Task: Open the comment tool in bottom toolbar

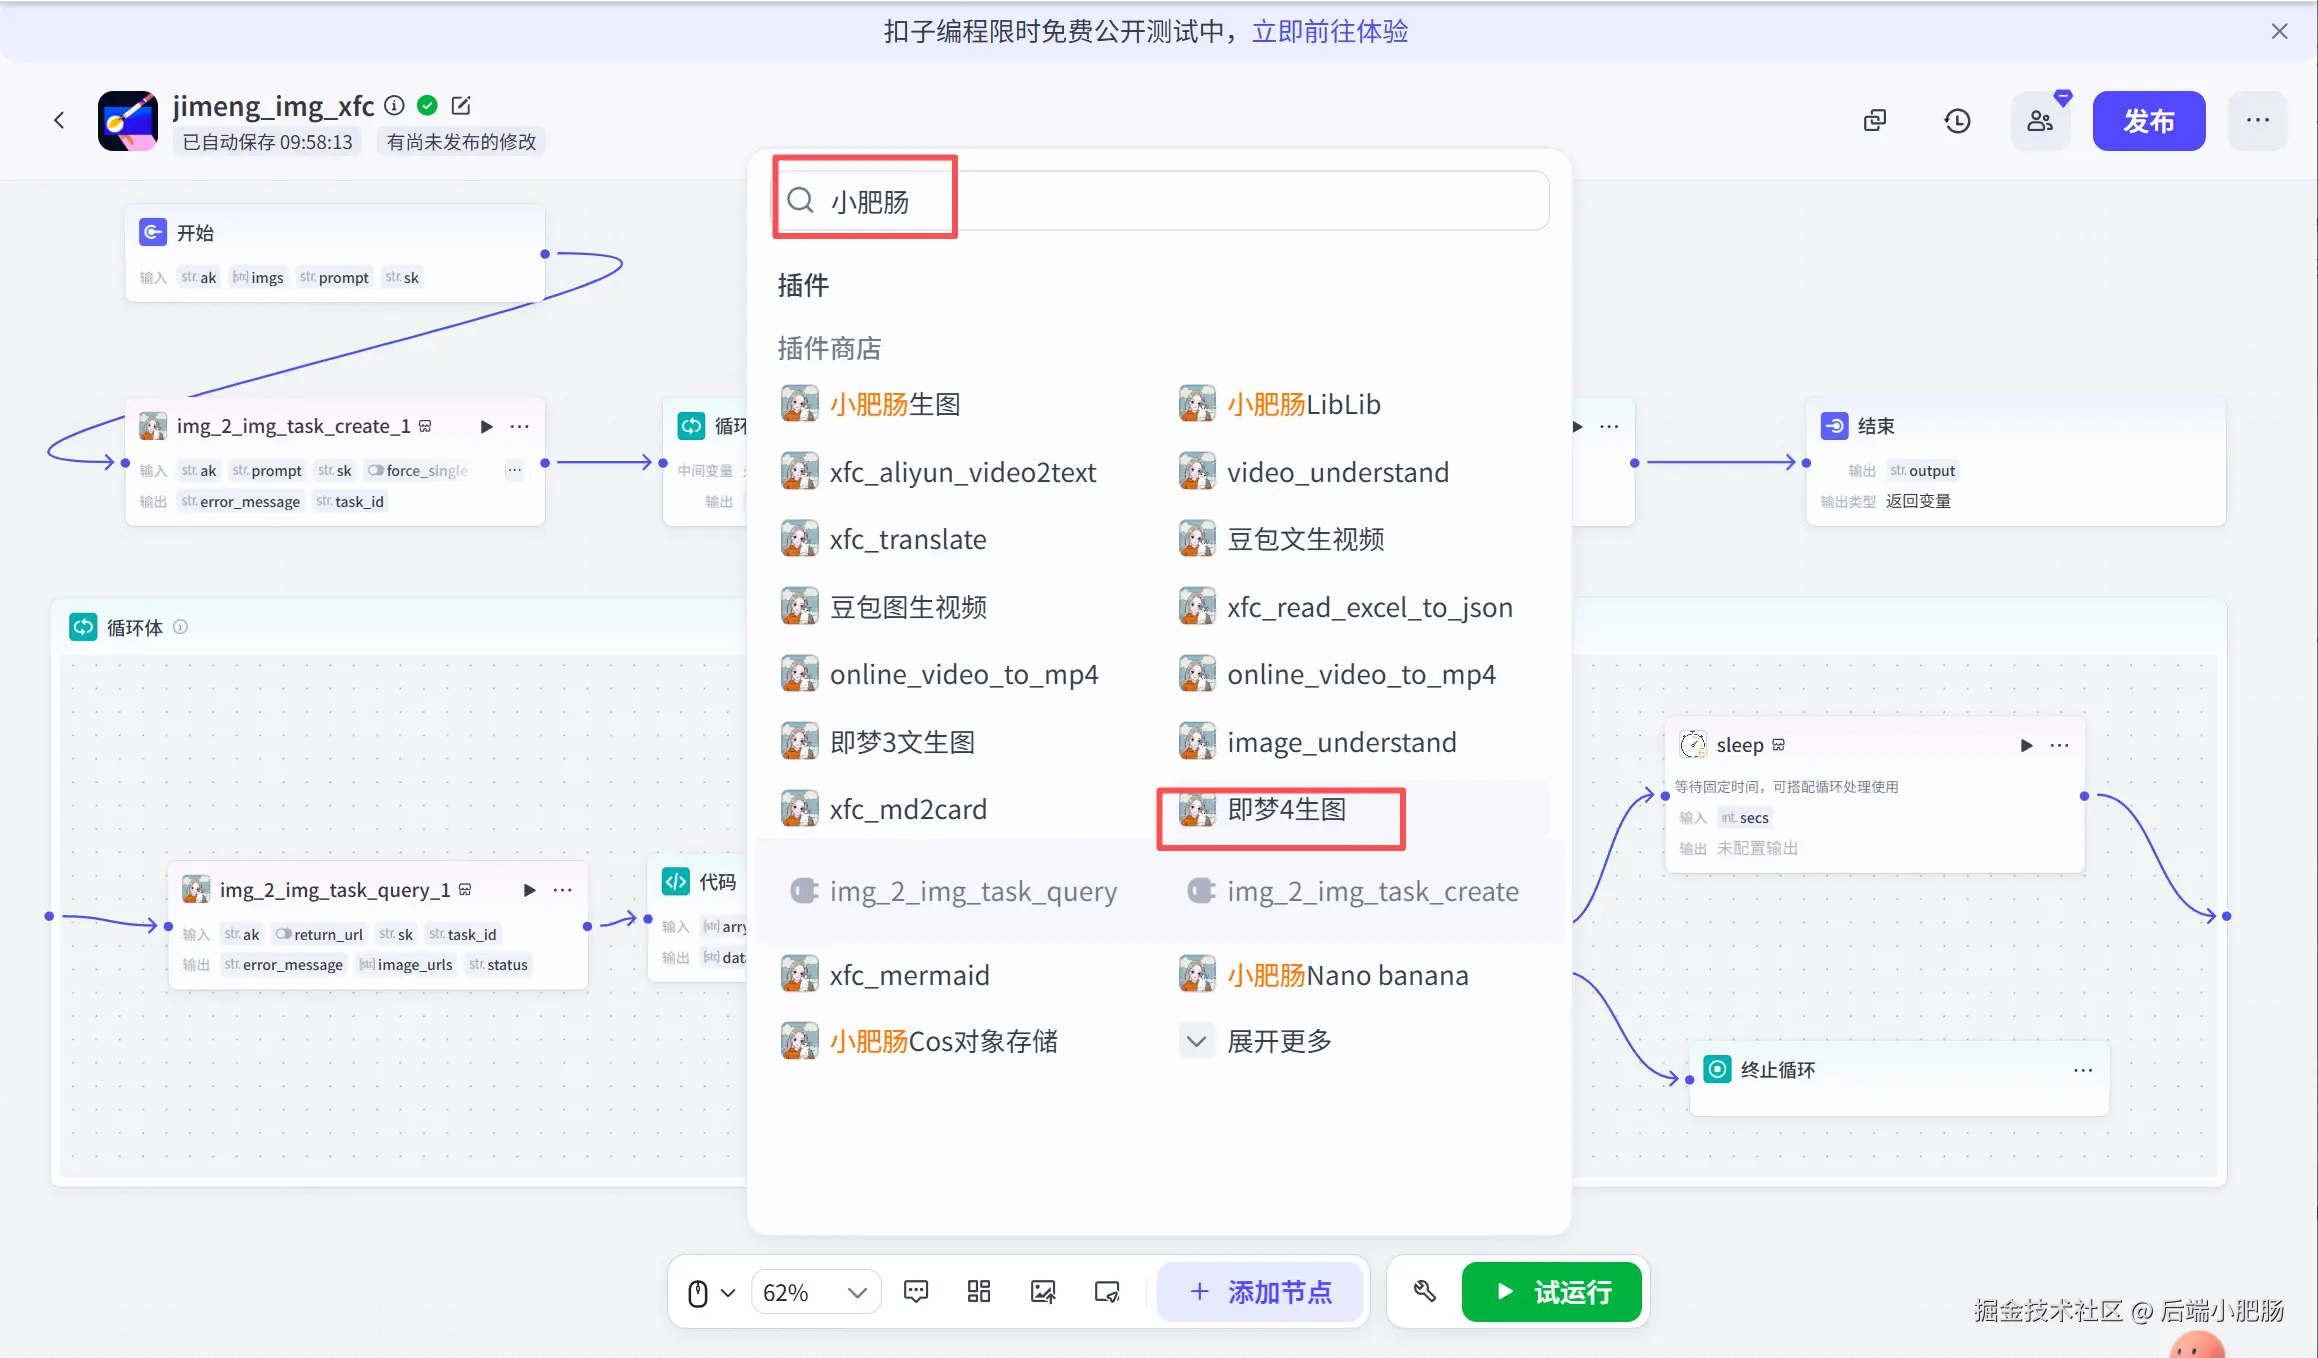Action: point(915,1291)
